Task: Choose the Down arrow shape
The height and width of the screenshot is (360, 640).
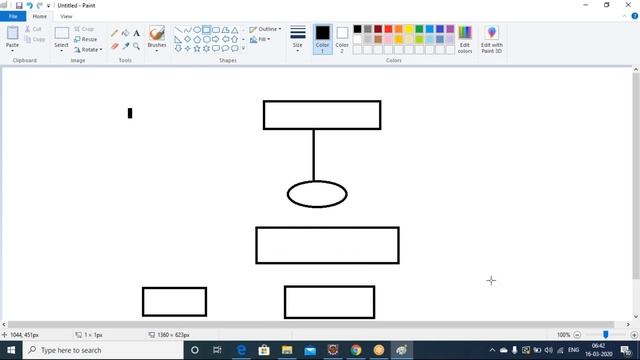Action: click(x=178, y=49)
